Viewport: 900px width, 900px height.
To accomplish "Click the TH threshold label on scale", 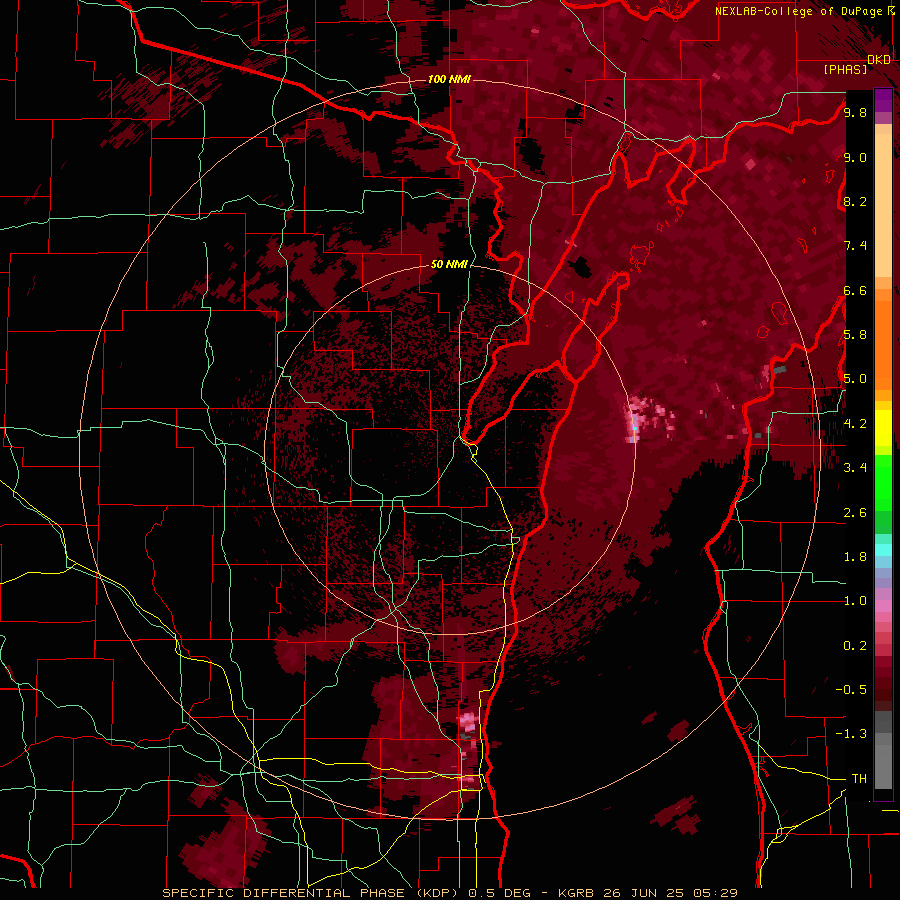I will point(859,779).
